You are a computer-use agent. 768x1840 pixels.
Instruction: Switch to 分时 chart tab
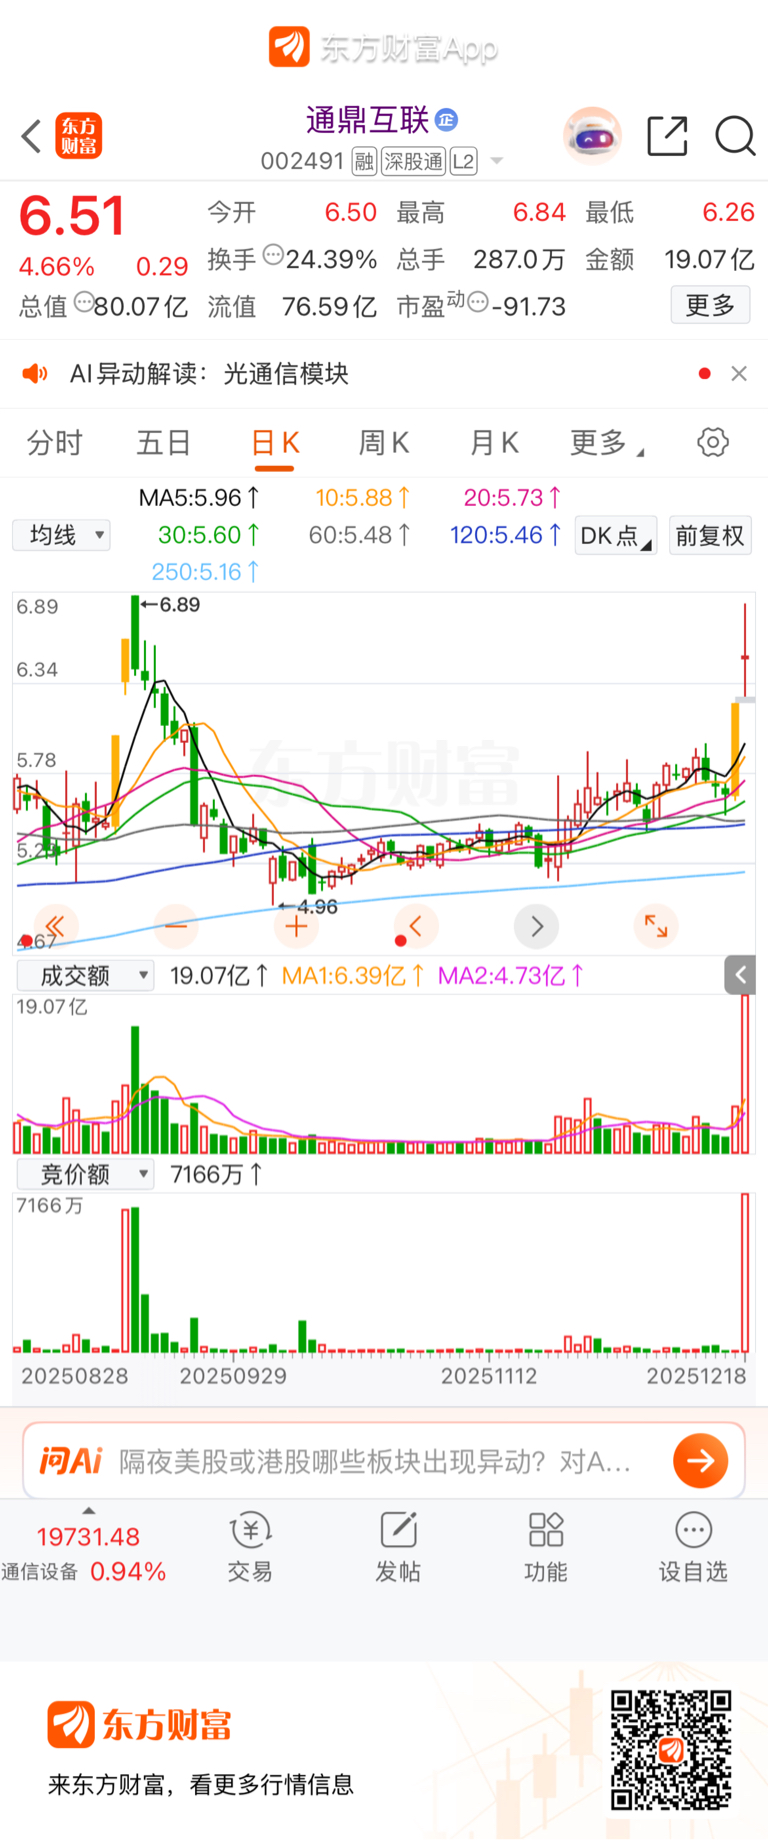[x=54, y=443]
